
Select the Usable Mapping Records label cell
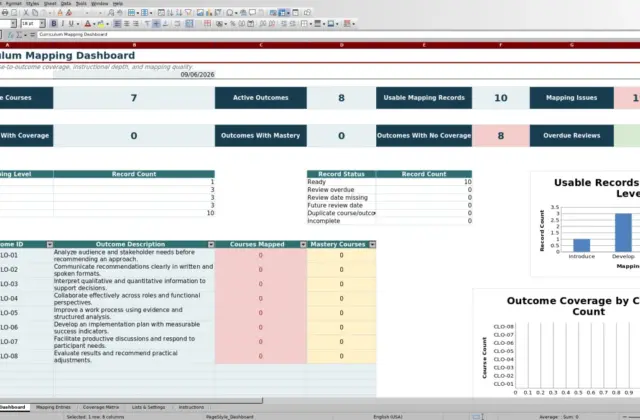point(424,98)
